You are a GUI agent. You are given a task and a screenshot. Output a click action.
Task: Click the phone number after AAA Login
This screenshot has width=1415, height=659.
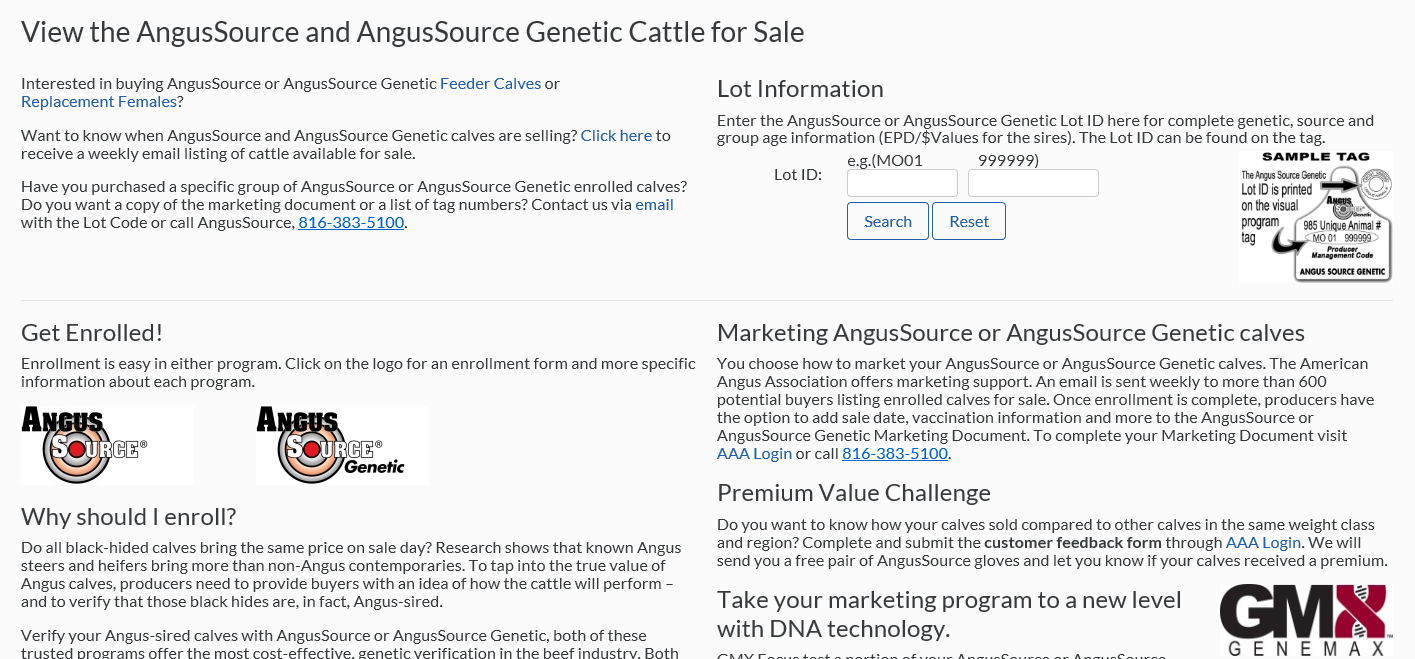coord(894,454)
